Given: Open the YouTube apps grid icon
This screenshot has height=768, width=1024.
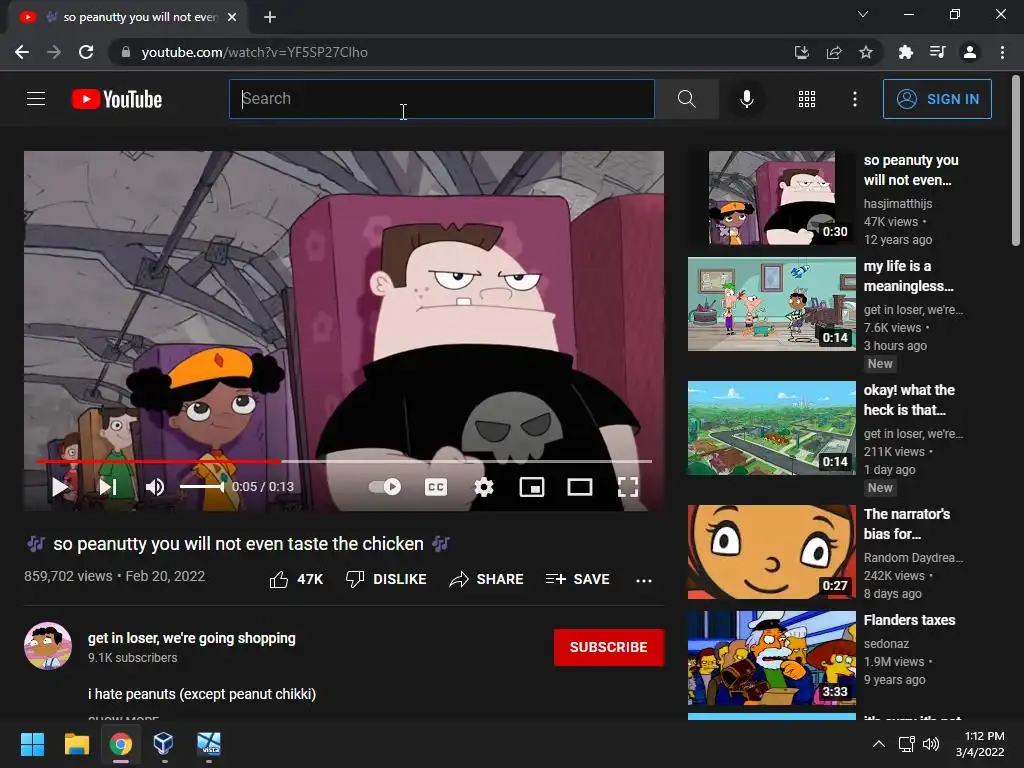Looking at the screenshot, I should coord(807,99).
